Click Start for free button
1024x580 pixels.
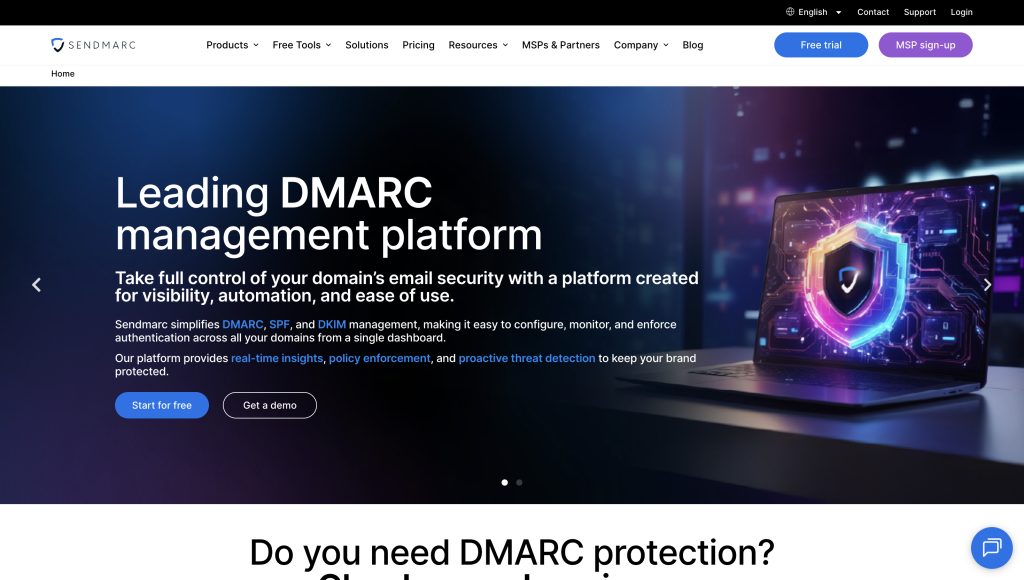pyautogui.click(x=161, y=405)
